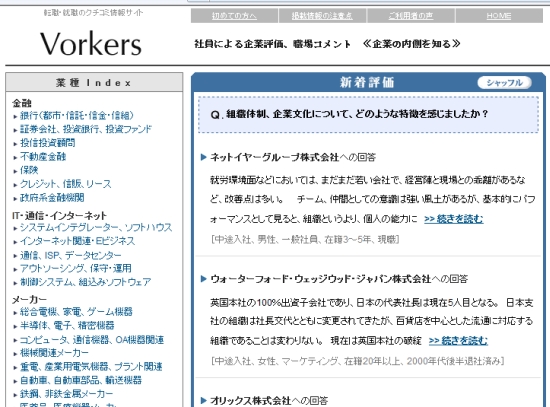The height and width of the screenshot is (407, 550).
Task: Click the 金融 section heading
Action: (x=22, y=103)
